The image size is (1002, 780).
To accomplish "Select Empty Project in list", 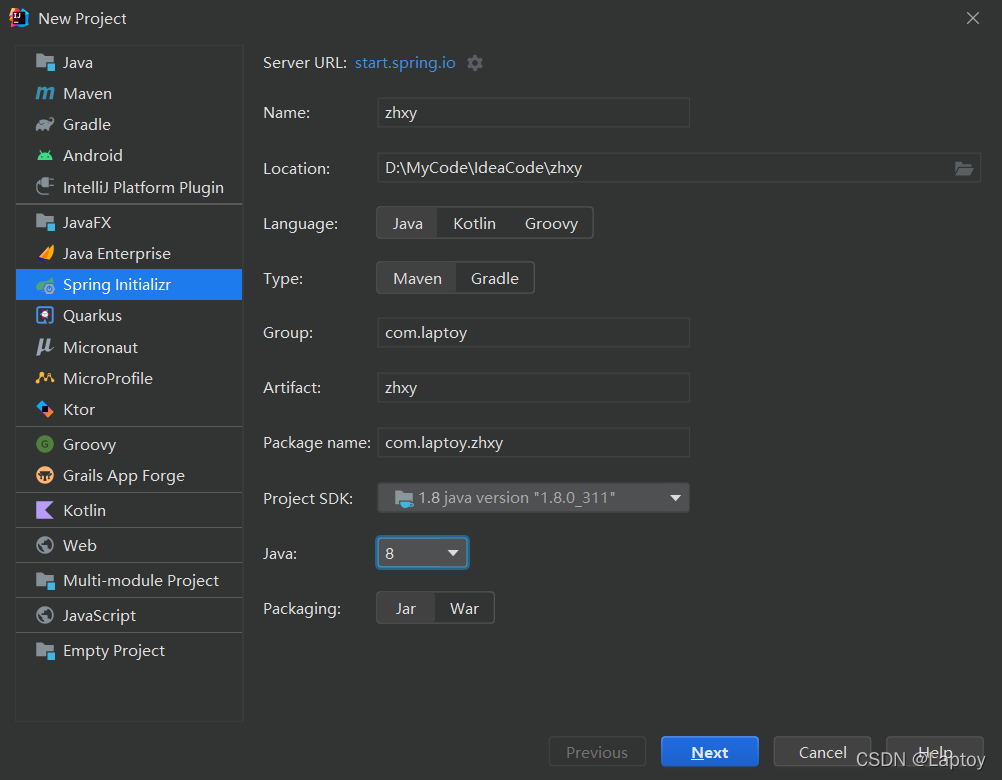I will coord(129,650).
